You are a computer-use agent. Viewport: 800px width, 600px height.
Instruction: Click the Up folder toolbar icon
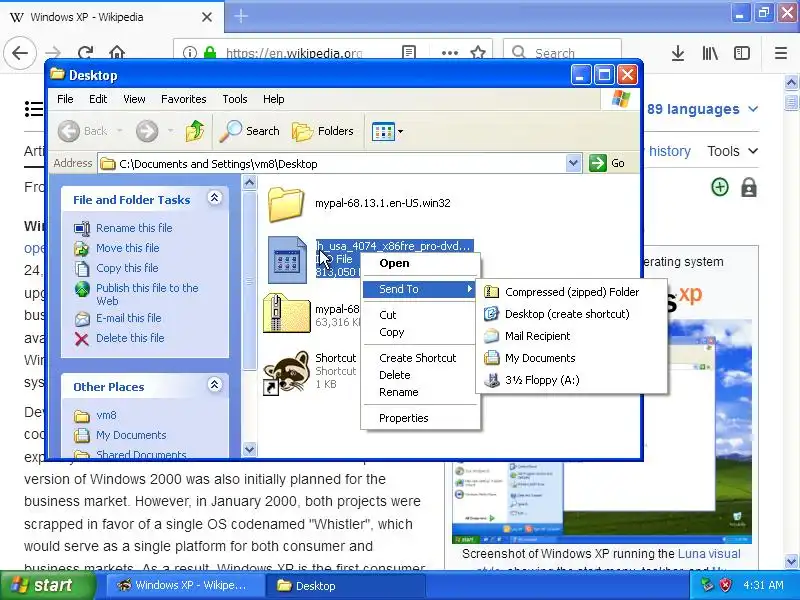(194, 131)
